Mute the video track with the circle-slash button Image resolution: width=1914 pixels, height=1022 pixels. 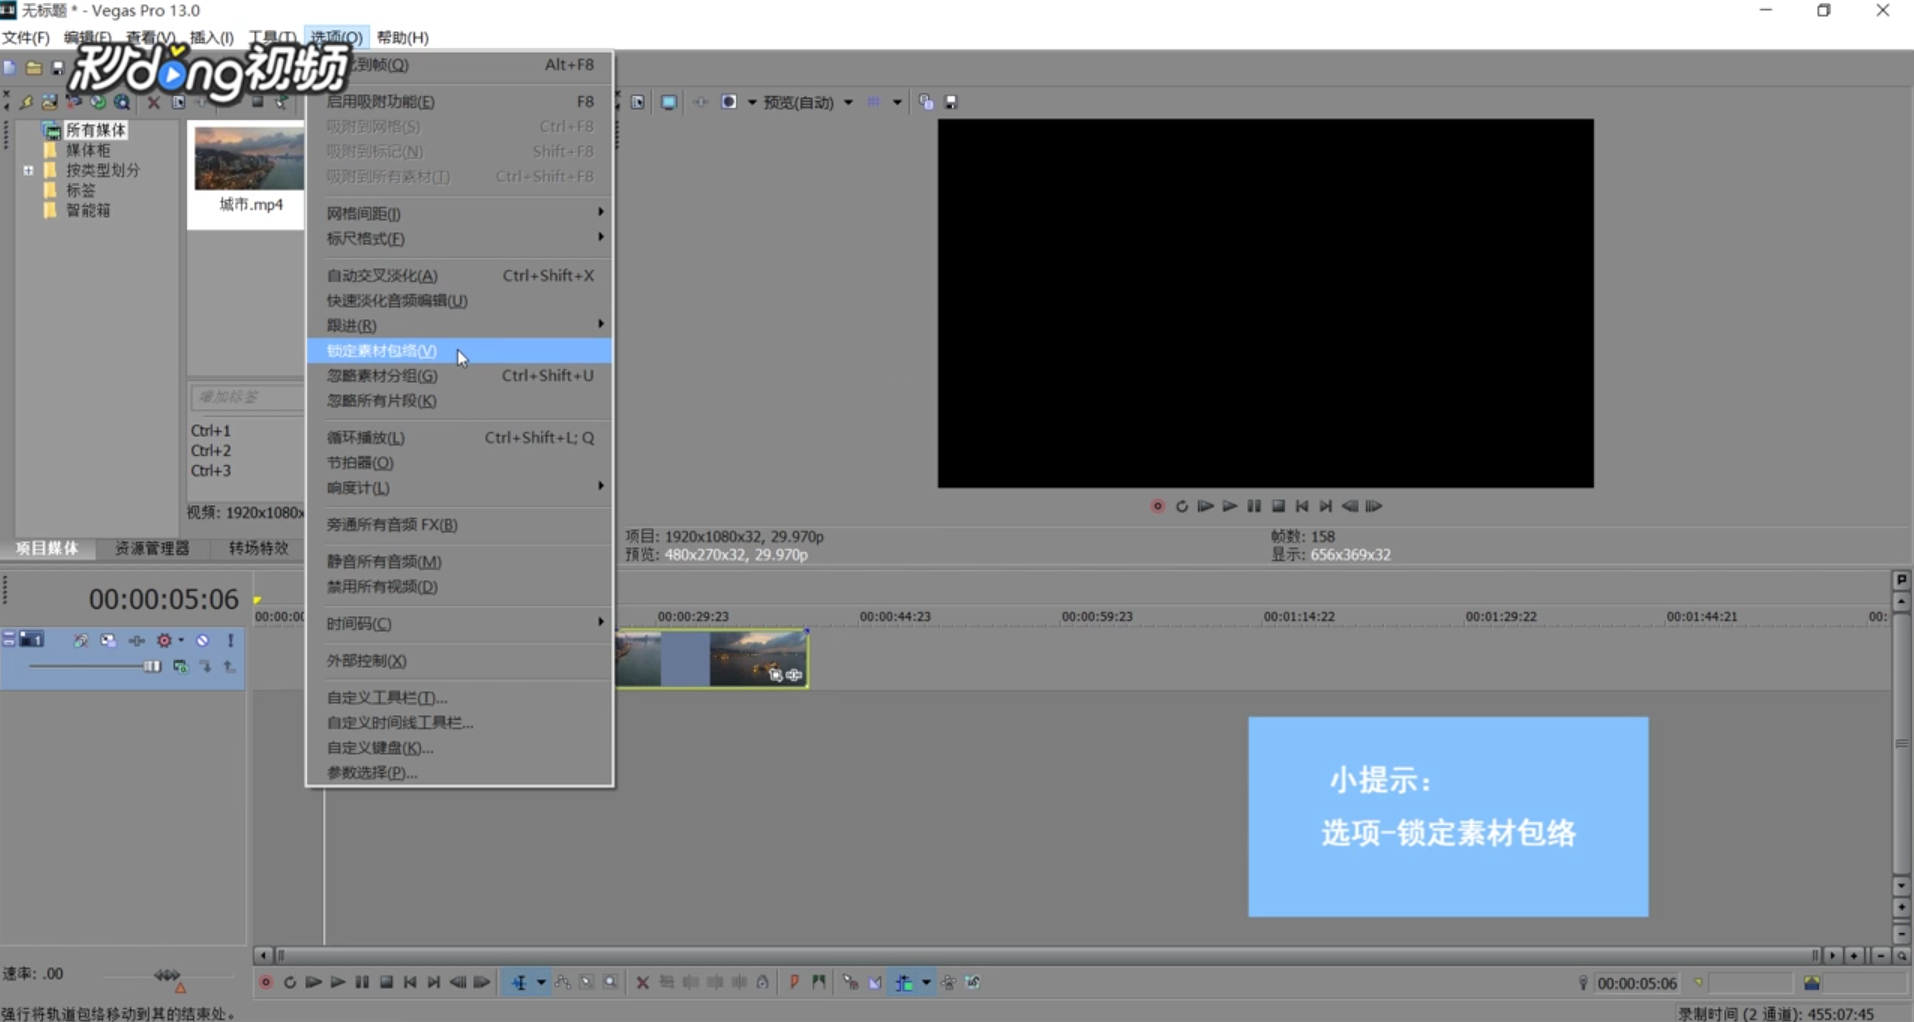coord(202,641)
